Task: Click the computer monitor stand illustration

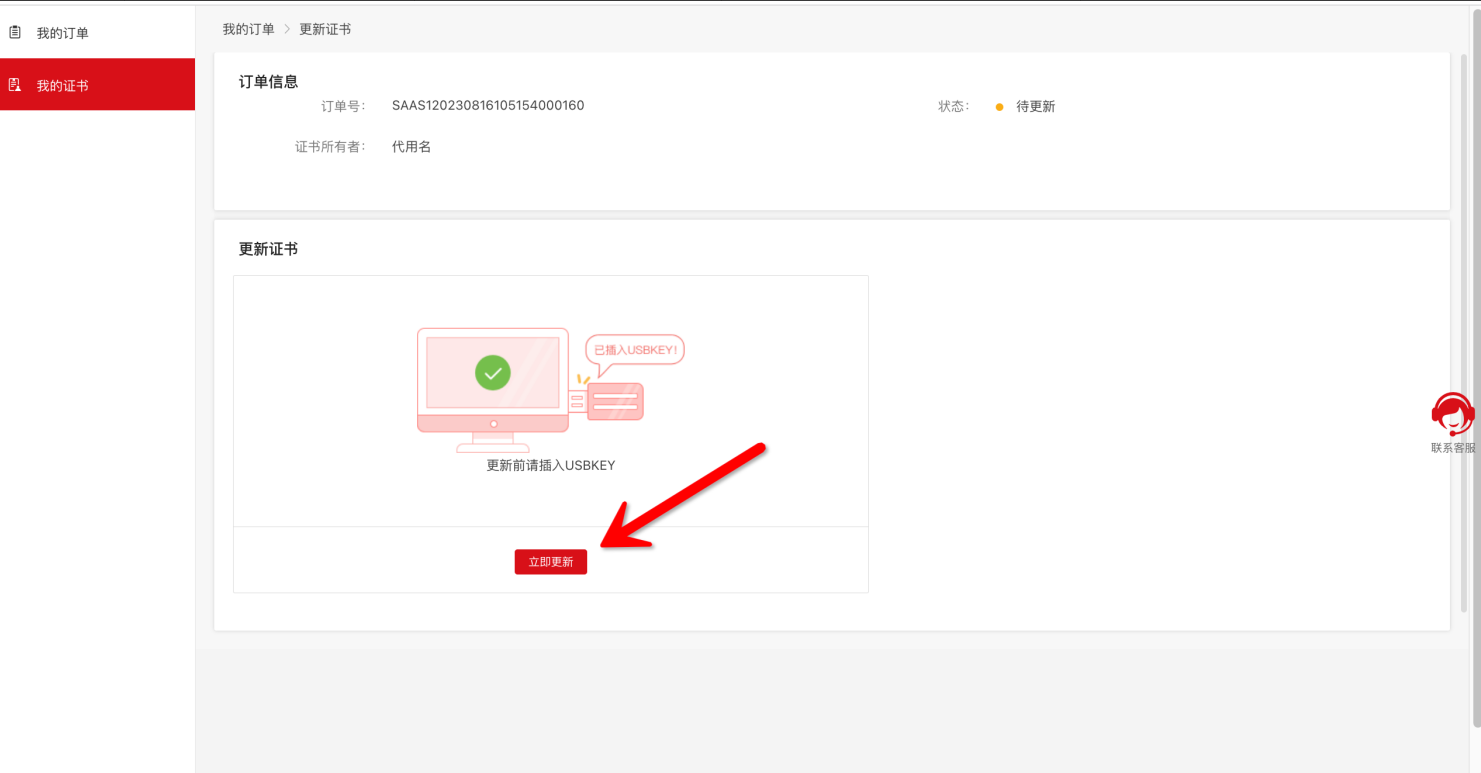Action: point(493,443)
